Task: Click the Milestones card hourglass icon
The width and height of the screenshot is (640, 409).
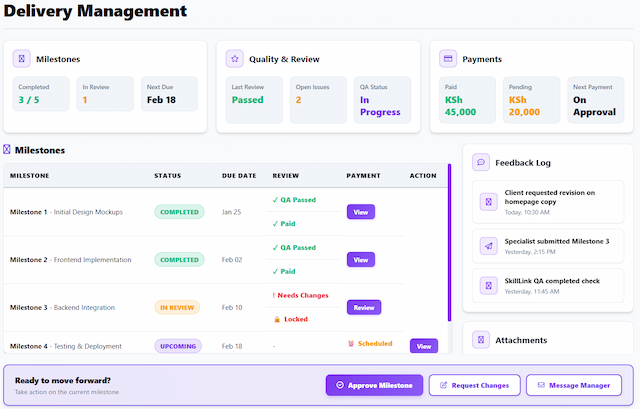Action: click(22, 59)
